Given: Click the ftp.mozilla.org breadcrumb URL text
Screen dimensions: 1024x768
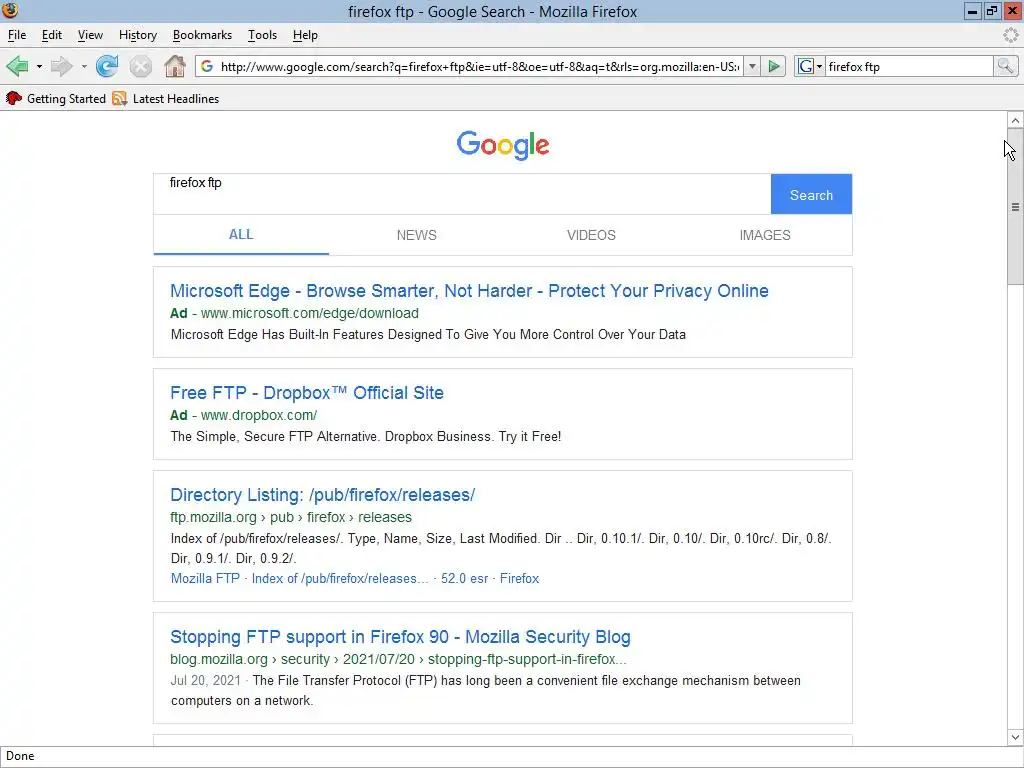Looking at the screenshot, I should pyautogui.click(x=291, y=517).
